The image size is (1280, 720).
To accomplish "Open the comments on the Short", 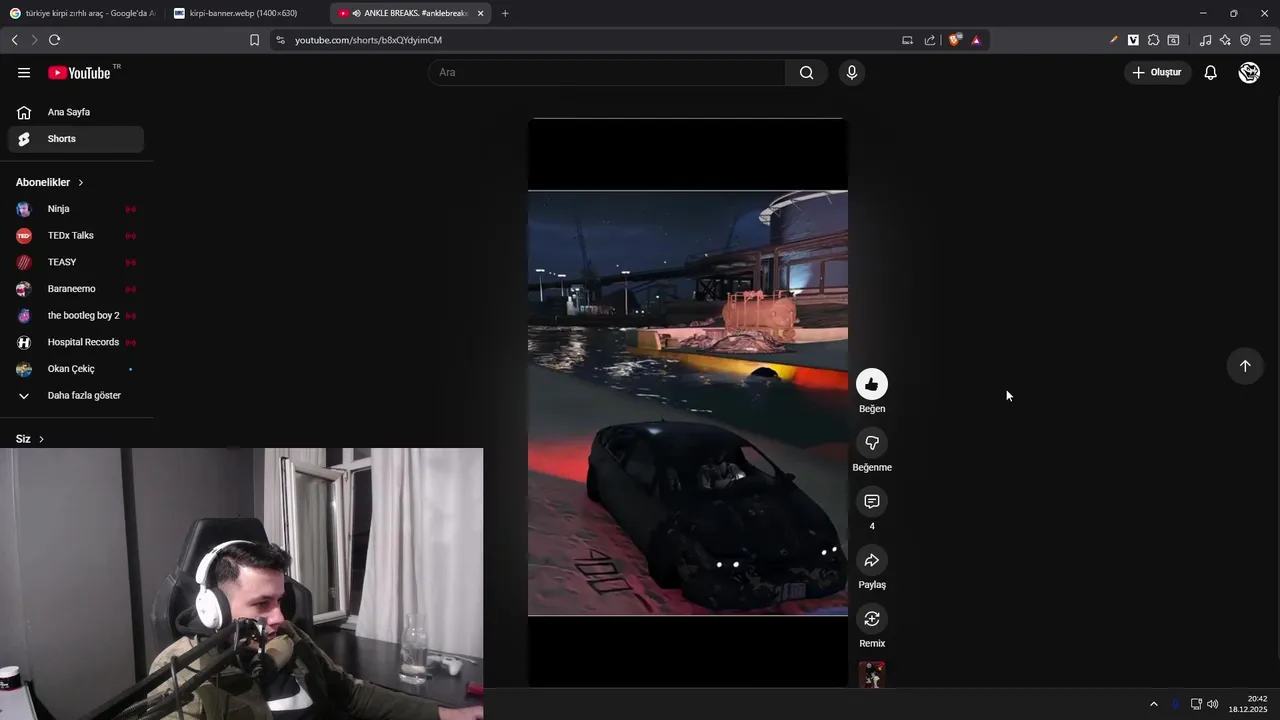I will click(x=872, y=502).
